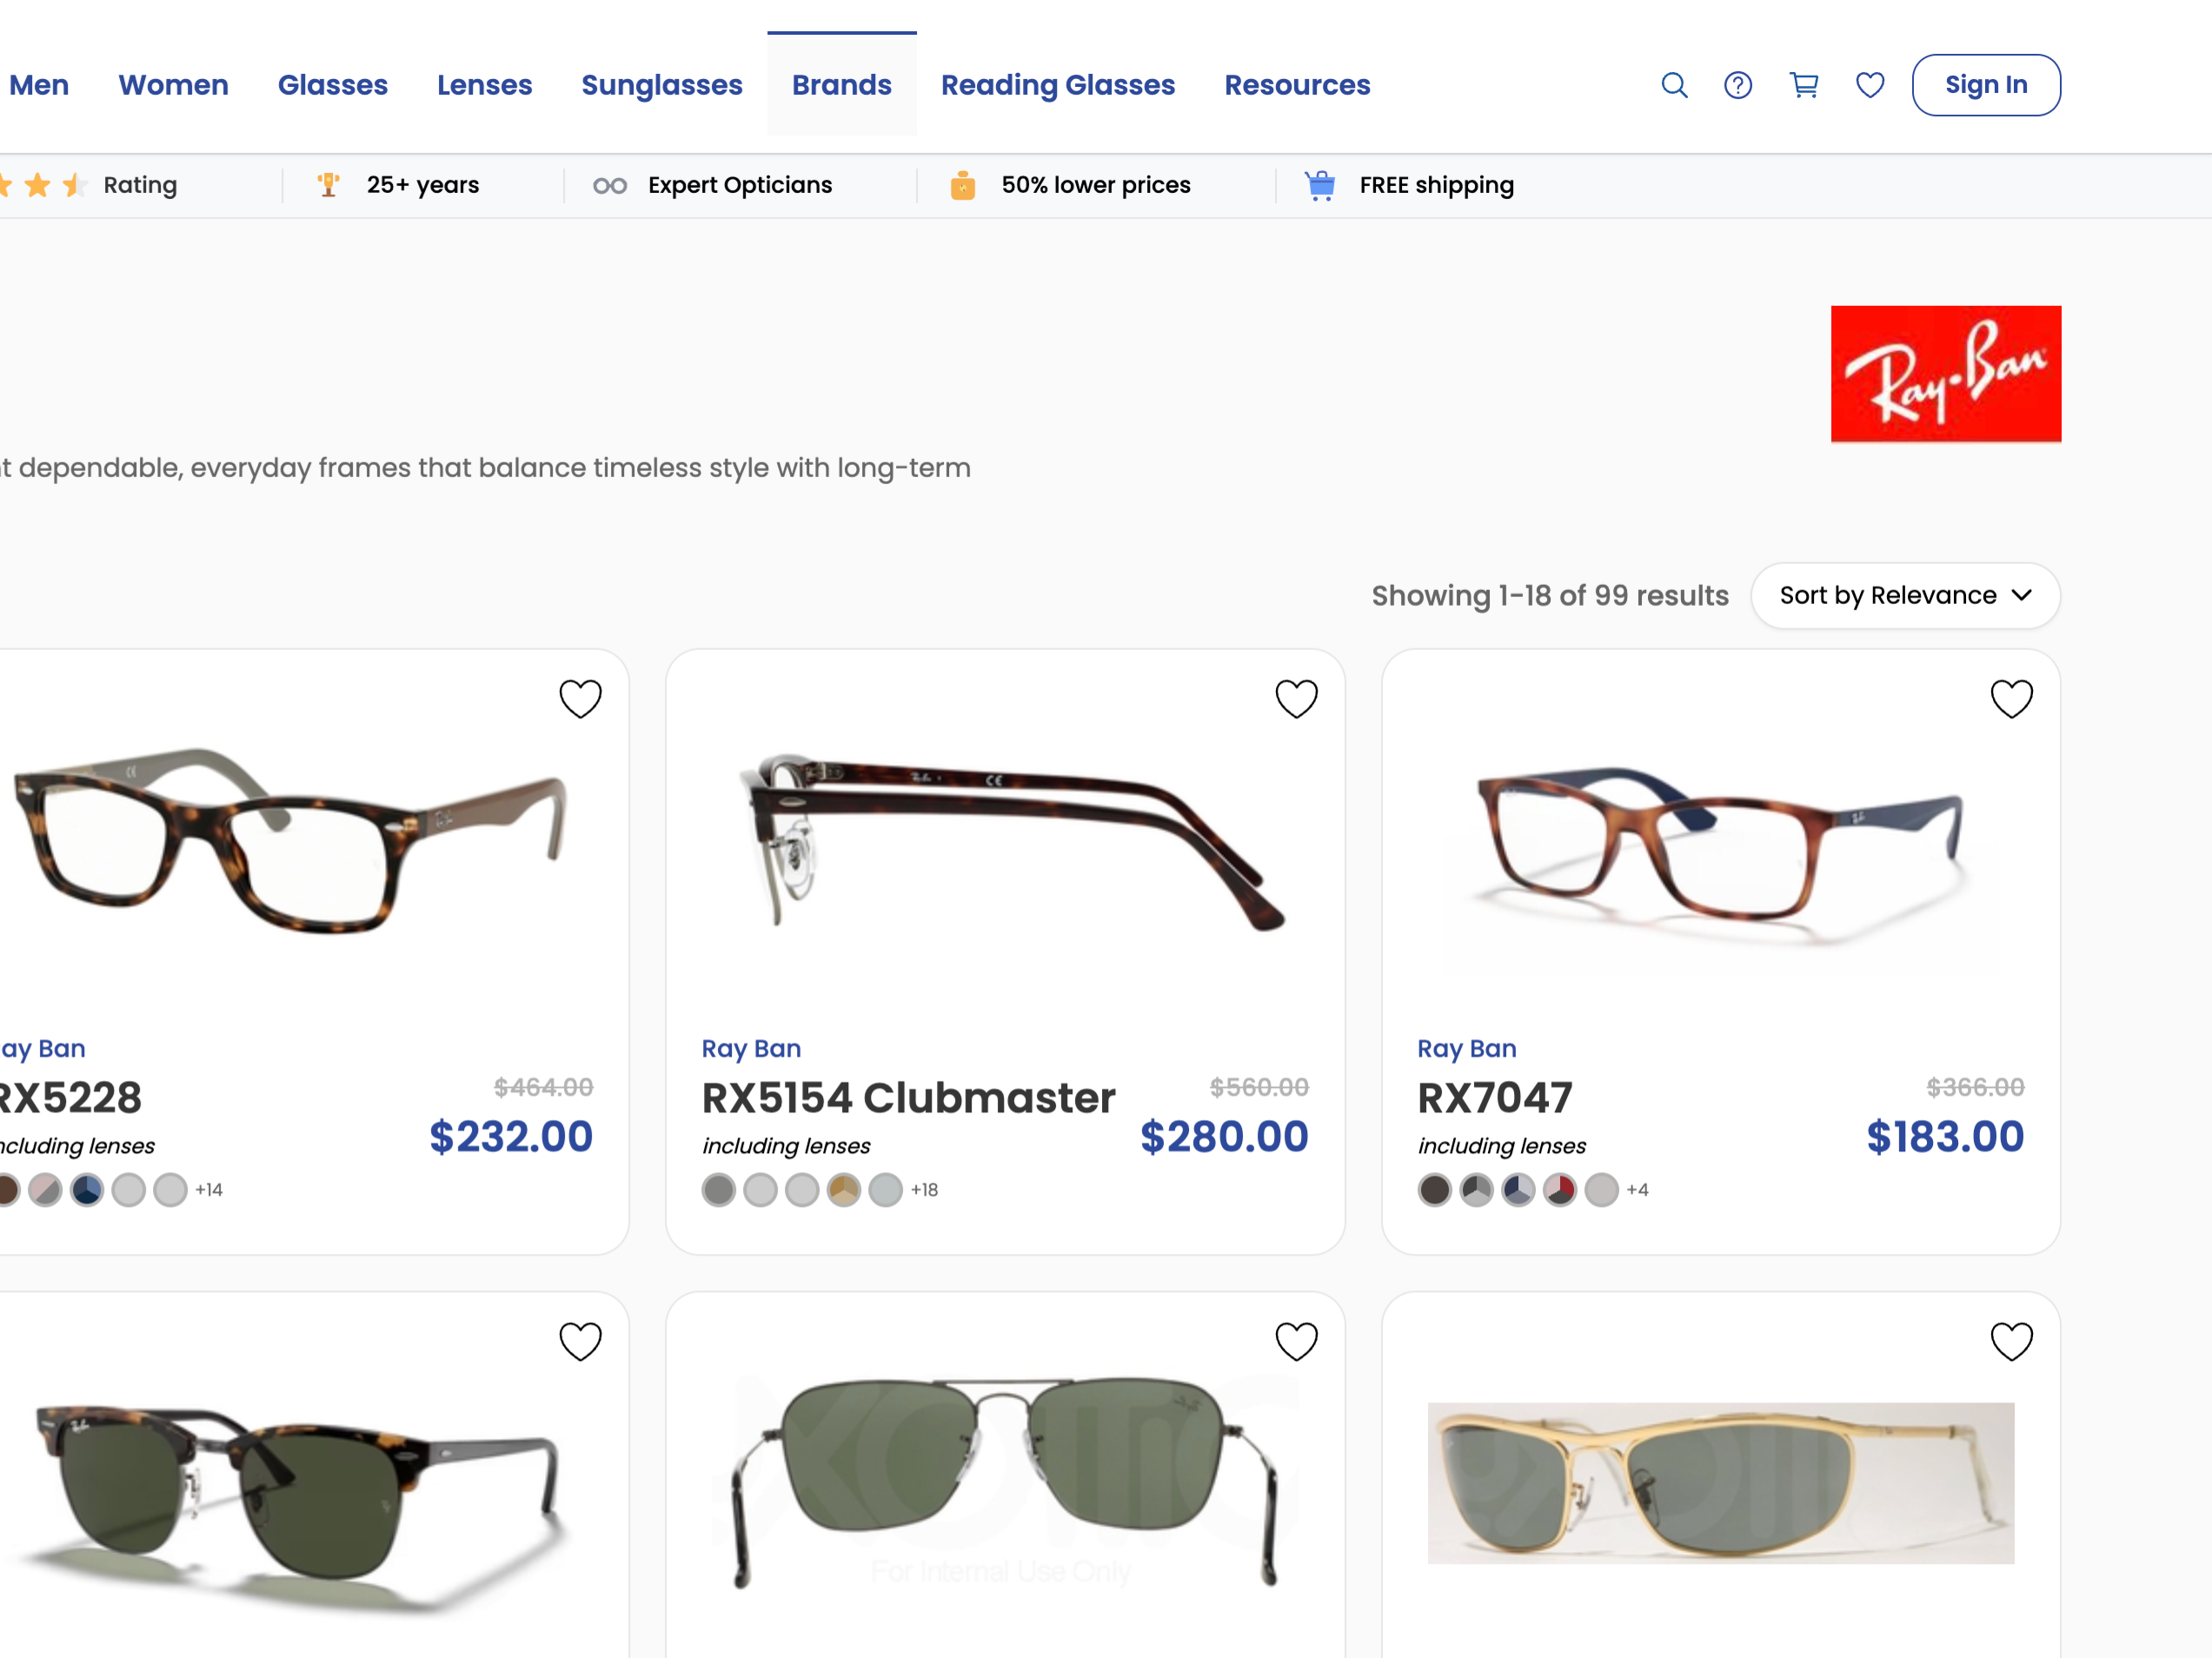Expand the Lenses navigation menu
Image resolution: width=2212 pixels, height=1658 pixels.
tap(484, 85)
